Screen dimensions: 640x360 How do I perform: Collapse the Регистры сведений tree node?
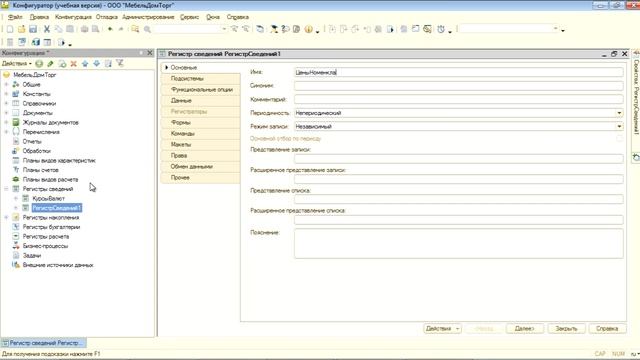[x=6, y=189]
